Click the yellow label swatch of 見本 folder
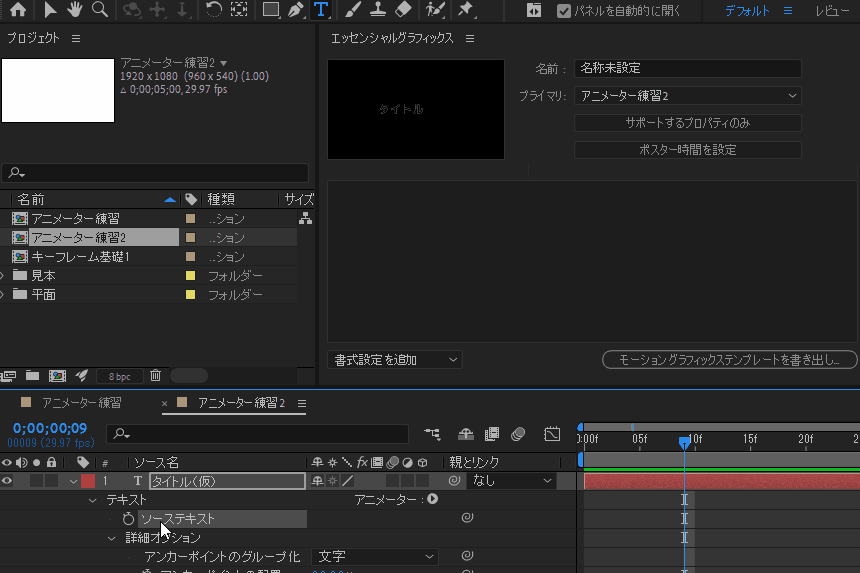This screenshot has height=573, width=860. [x=190, y=275]
